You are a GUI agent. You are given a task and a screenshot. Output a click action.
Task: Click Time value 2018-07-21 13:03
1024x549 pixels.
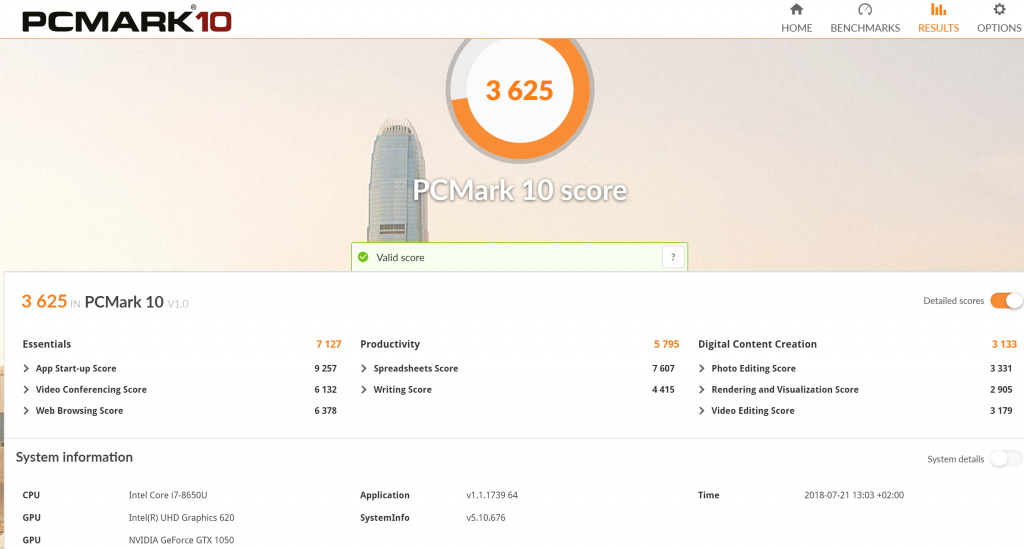[854, 495]
